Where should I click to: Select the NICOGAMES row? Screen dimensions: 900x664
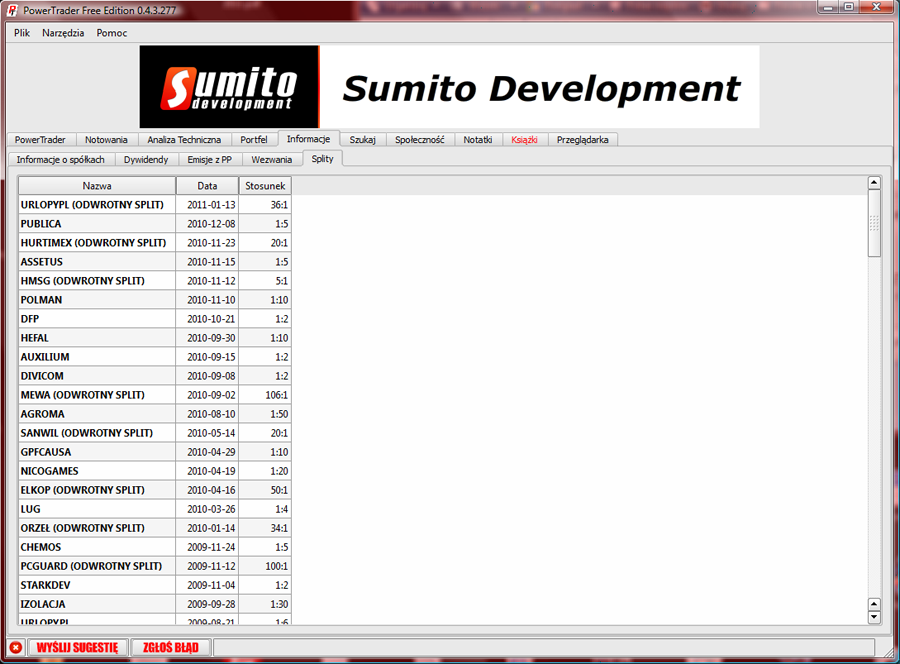[x=155, y=471]
